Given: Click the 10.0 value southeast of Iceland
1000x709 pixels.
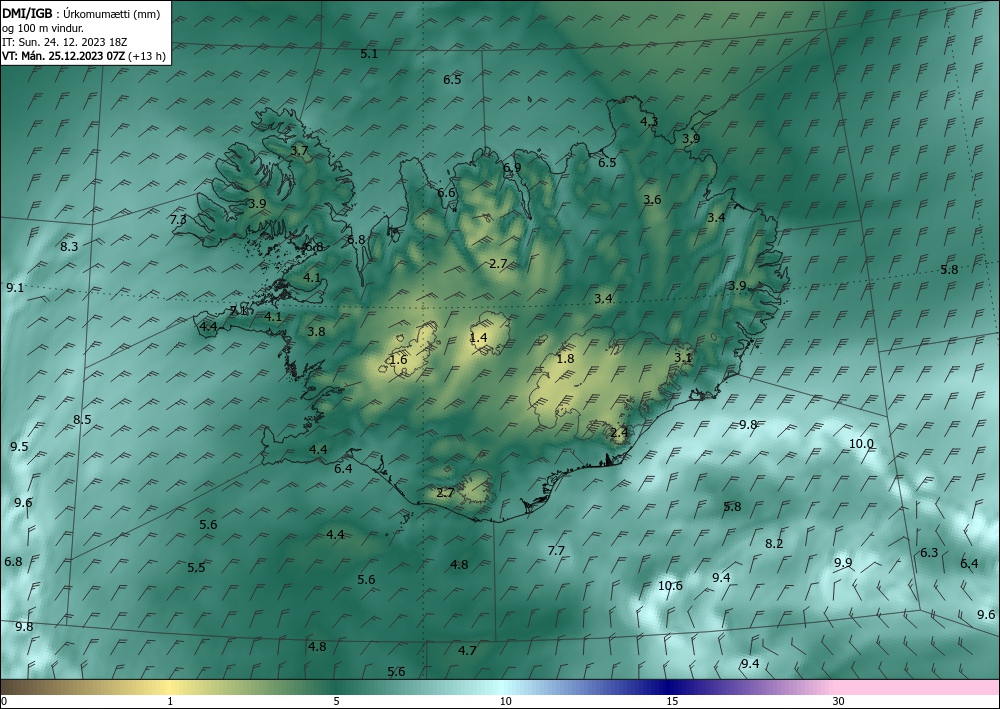Looking at the screenshot, I should [862, 444].
